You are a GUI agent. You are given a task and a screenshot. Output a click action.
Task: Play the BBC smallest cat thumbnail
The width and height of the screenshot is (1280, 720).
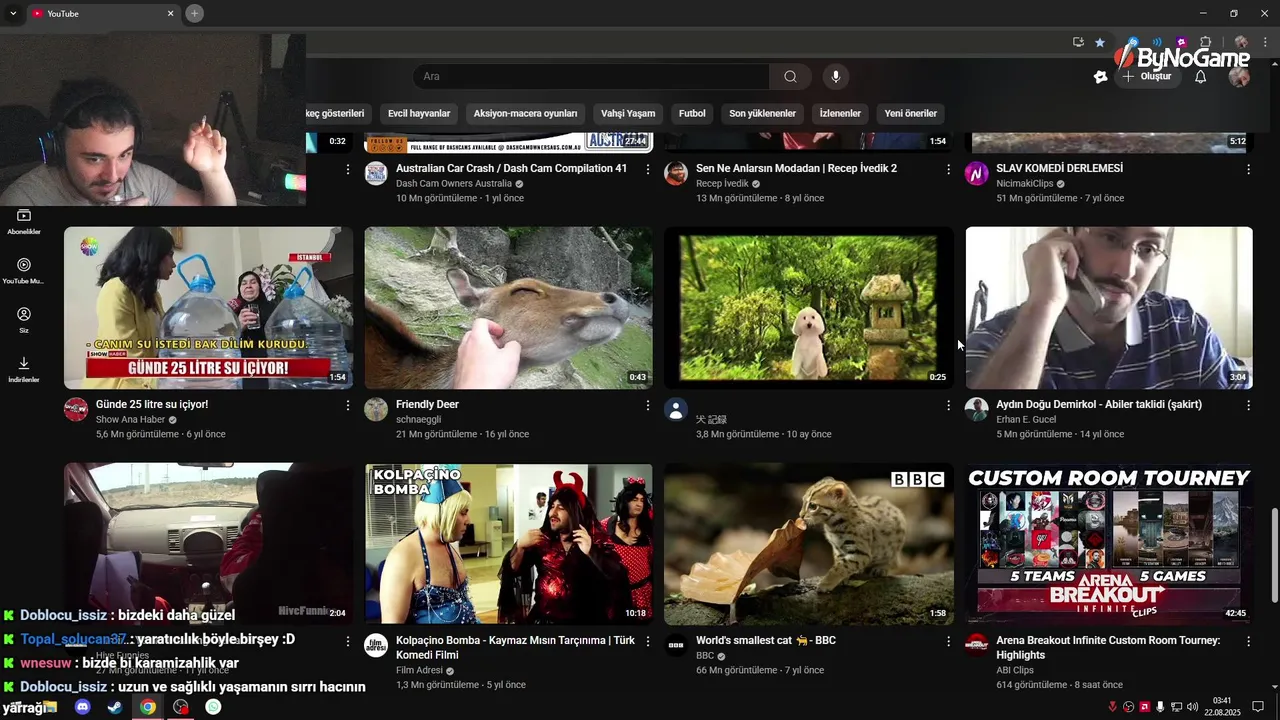pos(809,544)
